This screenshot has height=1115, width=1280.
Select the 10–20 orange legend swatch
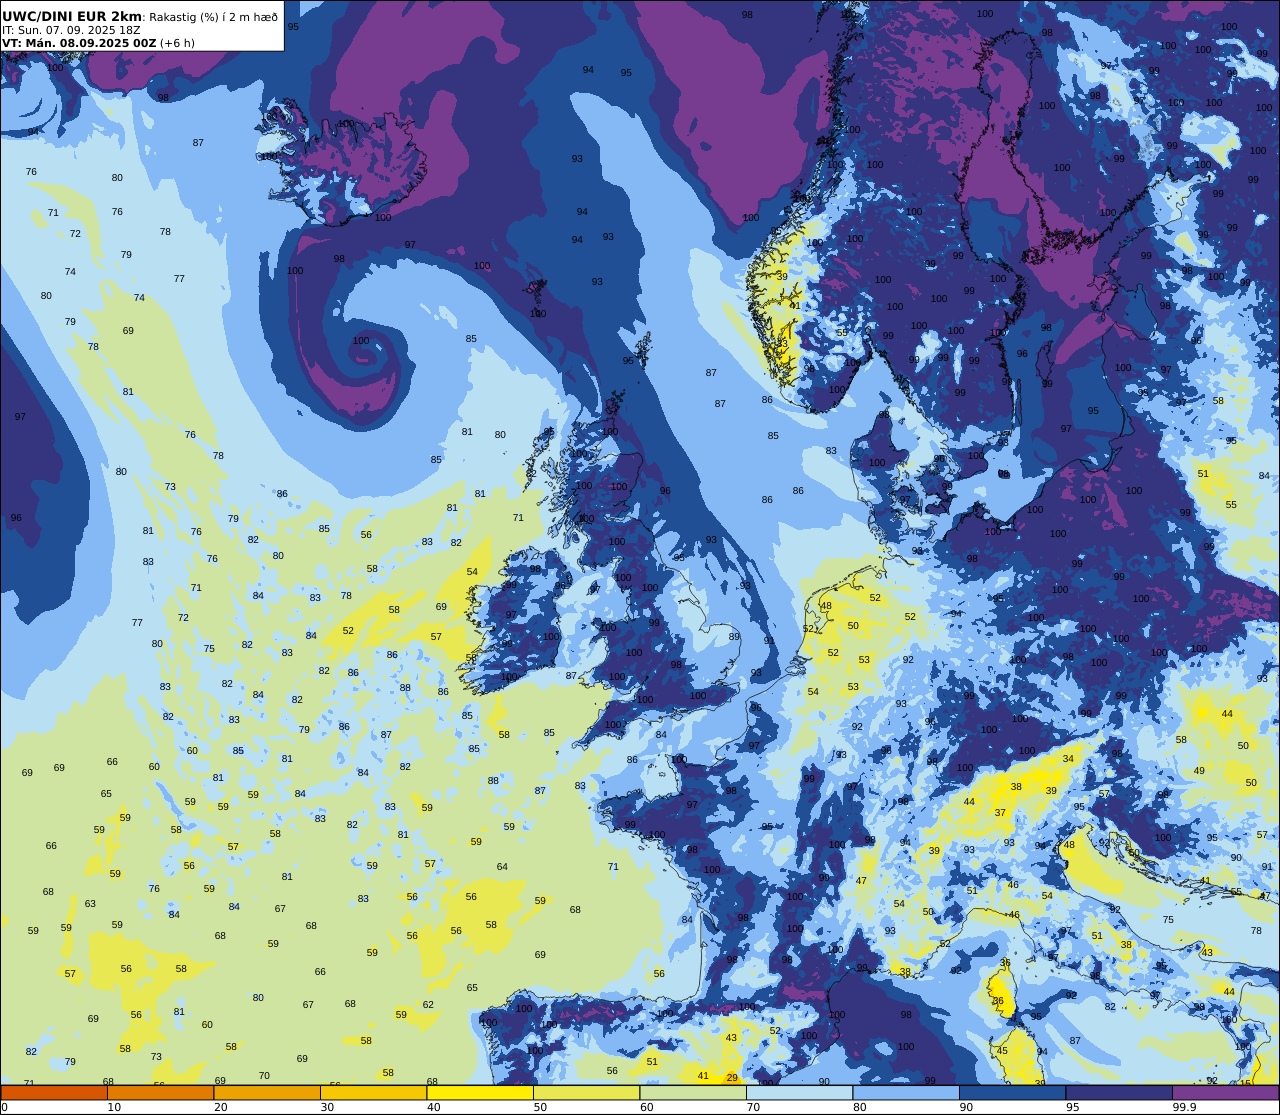click(x=160, y=1093)
